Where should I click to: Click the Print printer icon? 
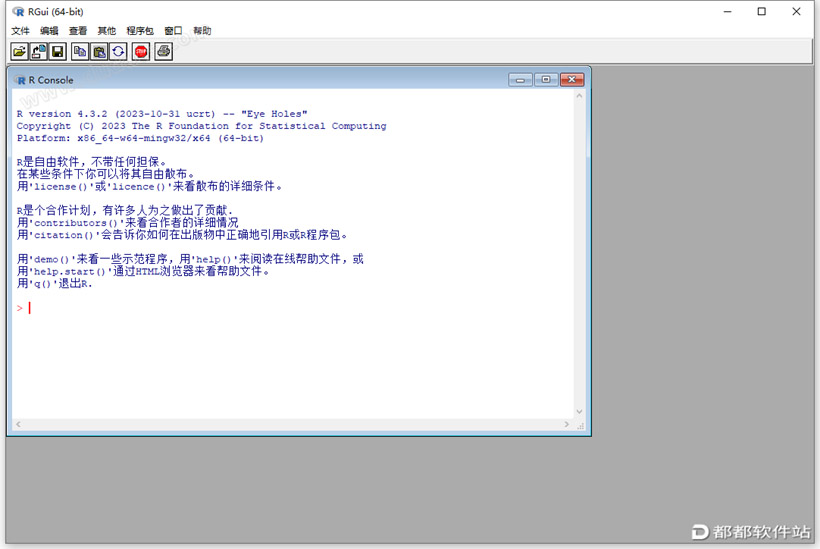click(164, 51)
